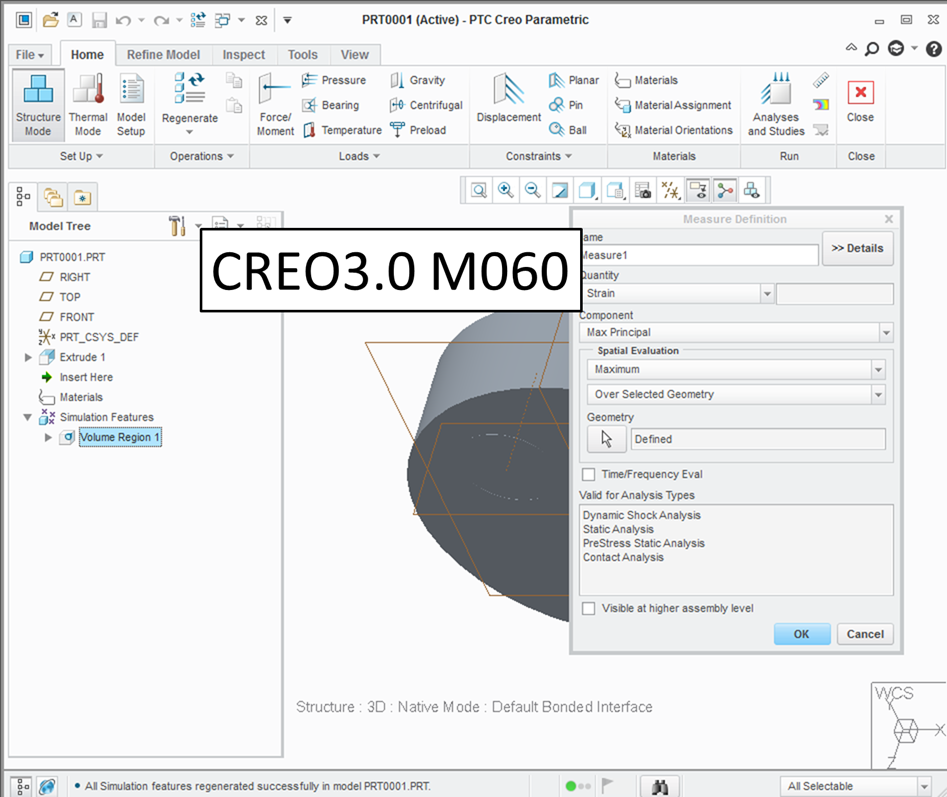Open Over Selected Geometry dropdown
This screenshot has height=797, width=947.
pyautogui.click(x=878, y=394)
